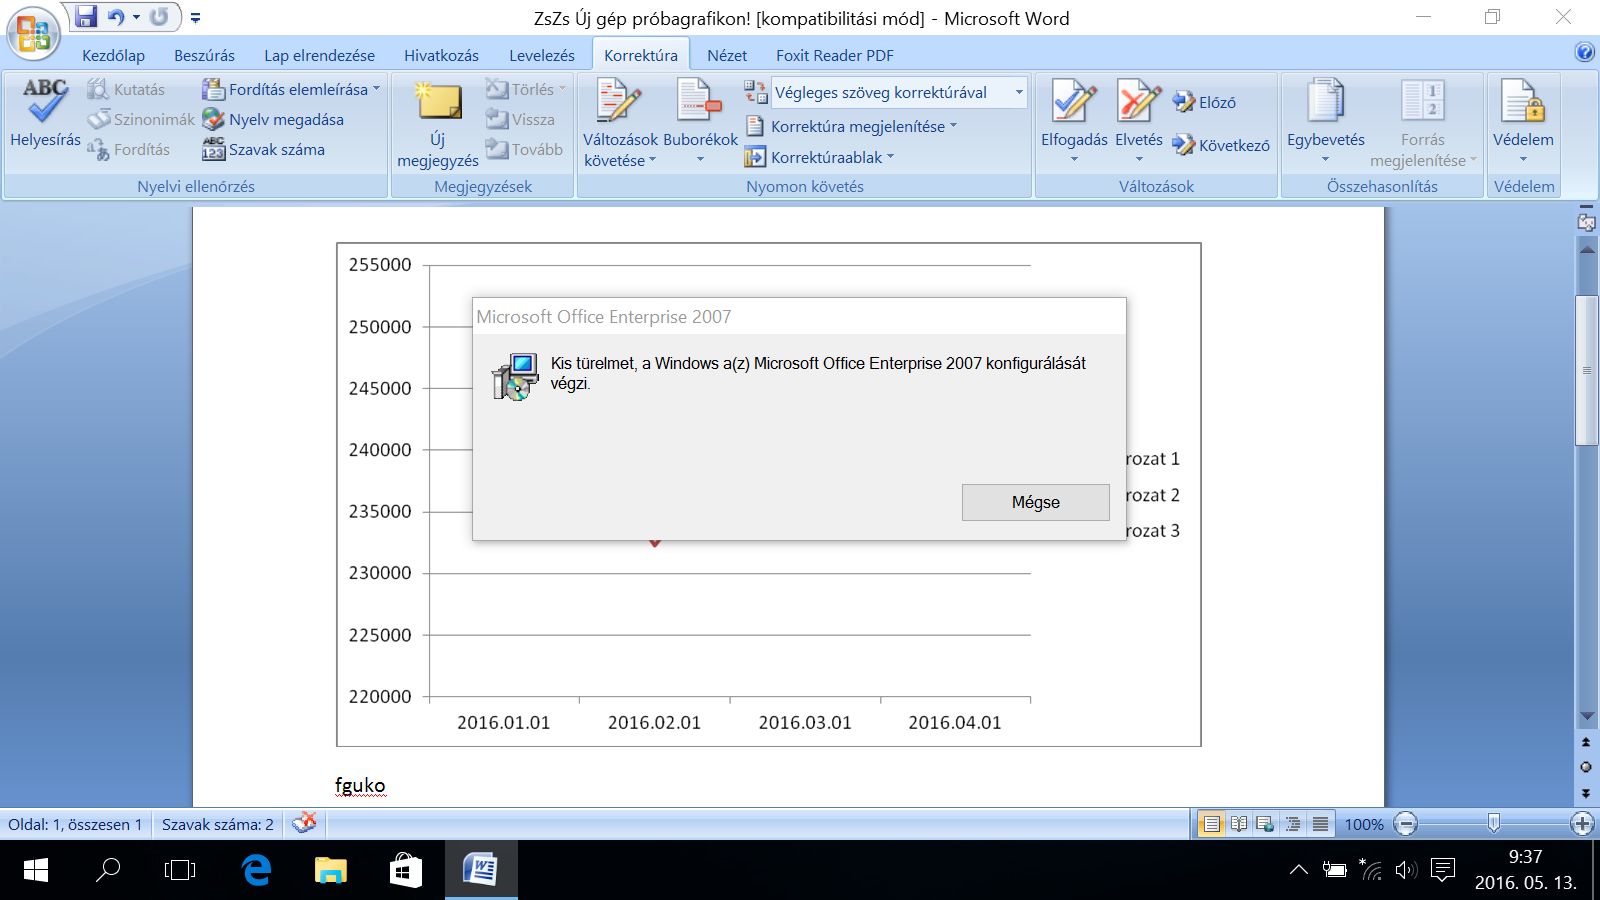Click the zoom slider handle

coord(1493,823)
